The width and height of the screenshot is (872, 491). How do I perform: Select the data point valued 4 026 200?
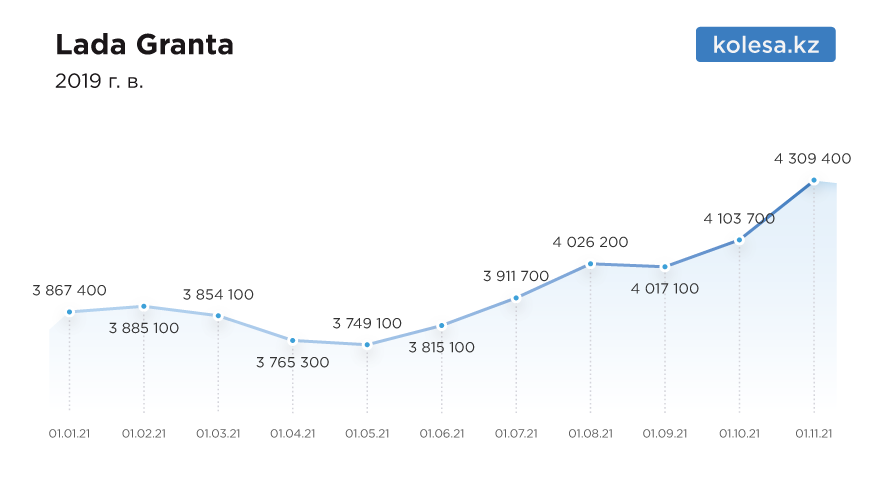click(591, 264)
